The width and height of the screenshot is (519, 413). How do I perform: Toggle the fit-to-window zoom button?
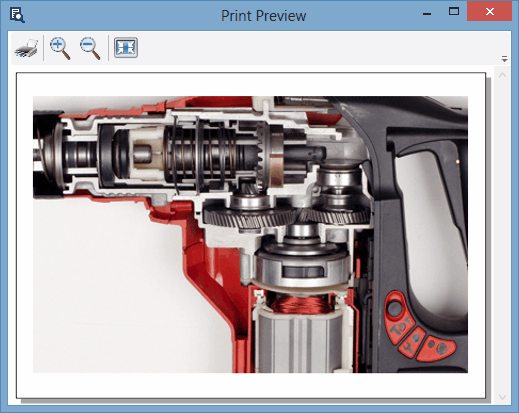pyautogui.click(x=126, y=47)
